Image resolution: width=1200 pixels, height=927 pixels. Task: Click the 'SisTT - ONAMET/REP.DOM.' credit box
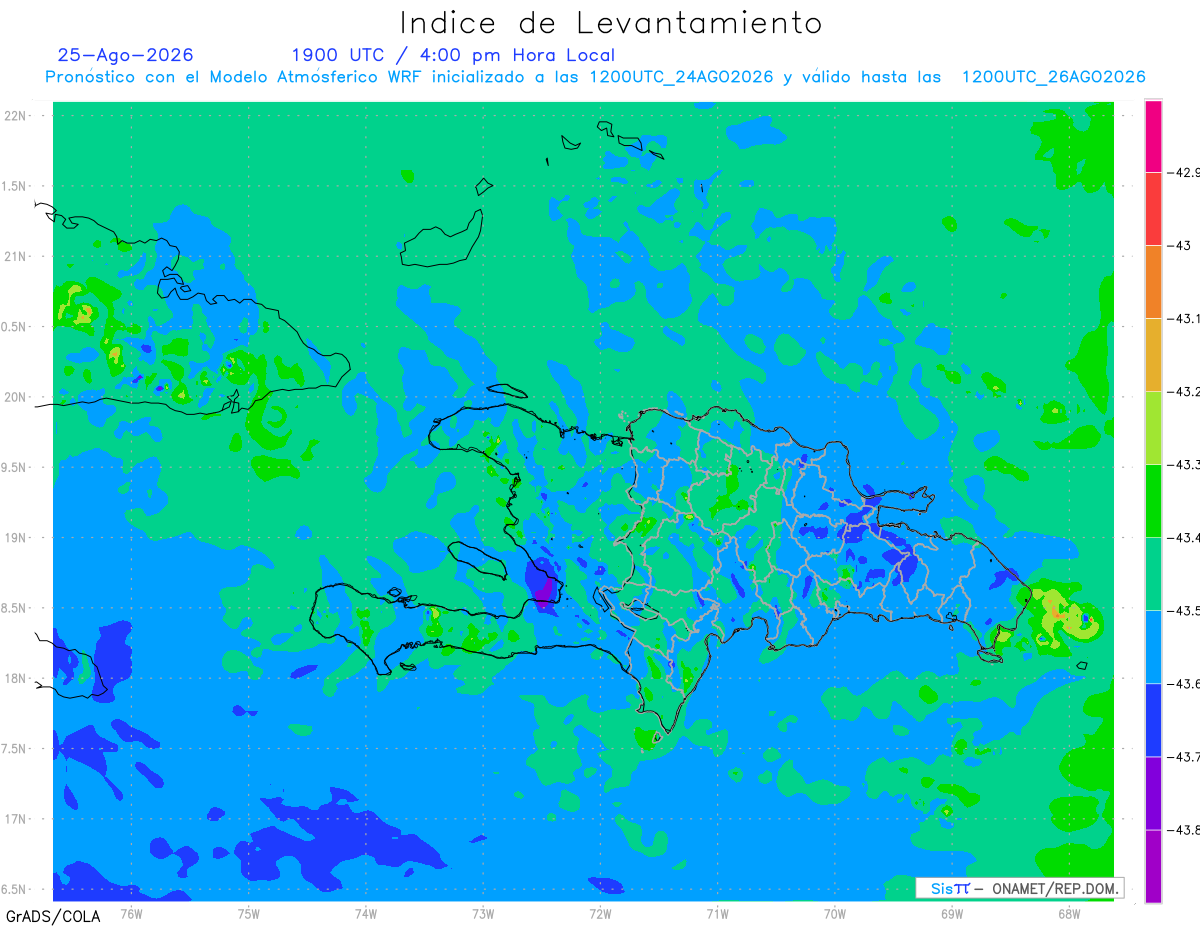(x=1019, y=888)
